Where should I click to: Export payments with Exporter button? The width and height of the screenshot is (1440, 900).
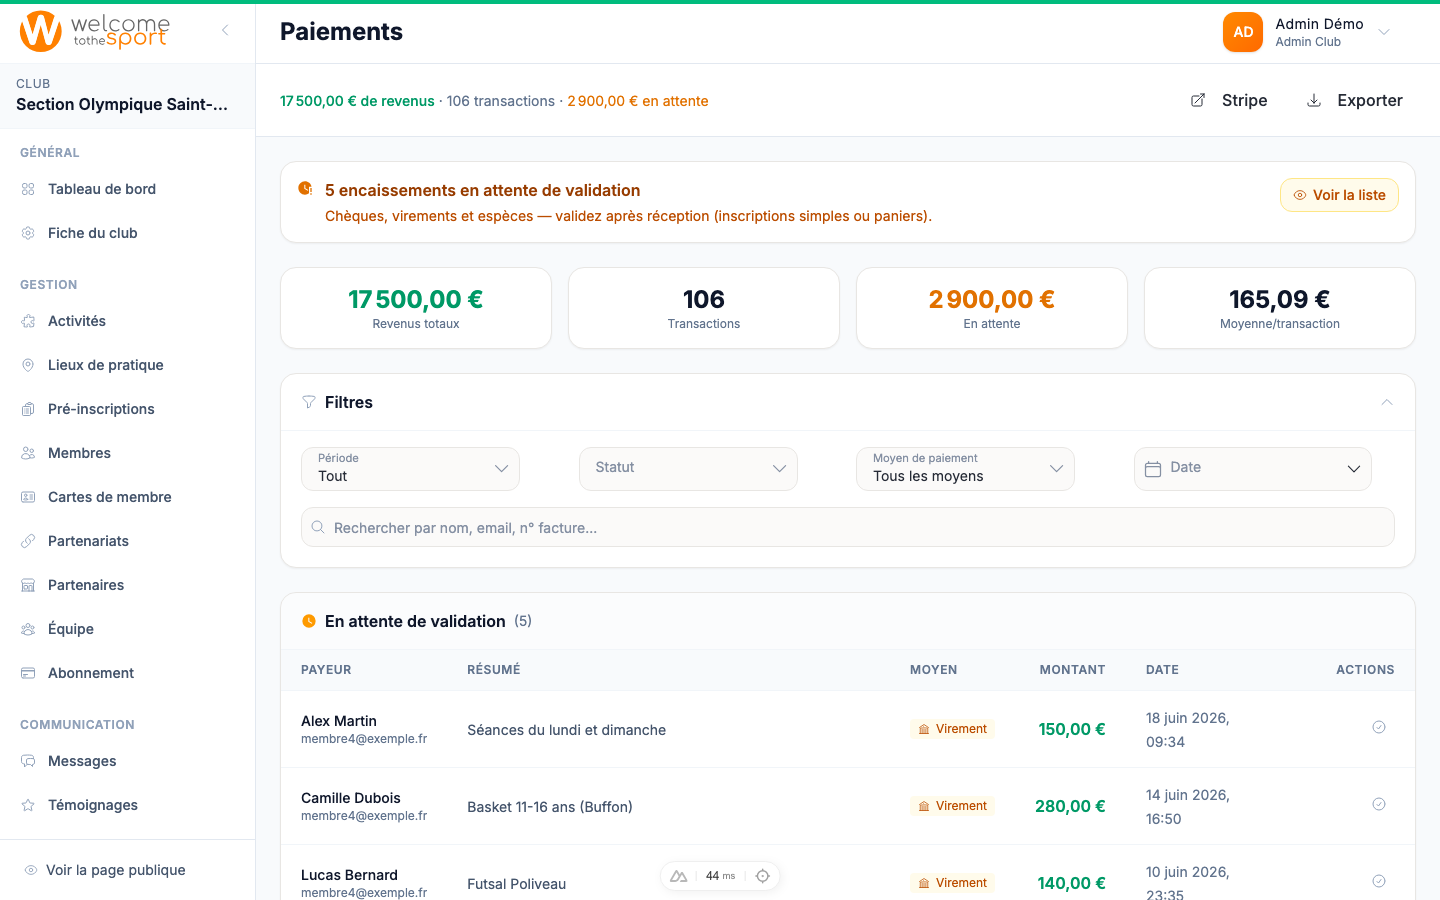[1355, 100]
